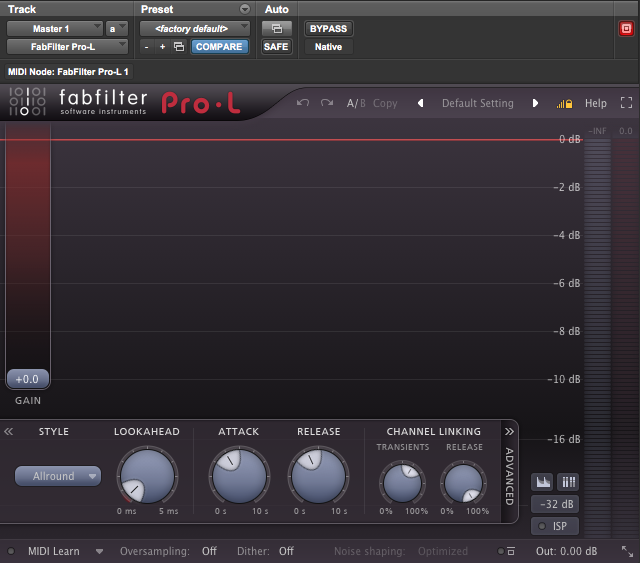Viewport: 640px width, 563px height.
Task: Open the Help menu
Action: pyautogui.click(x=596, y=103)
